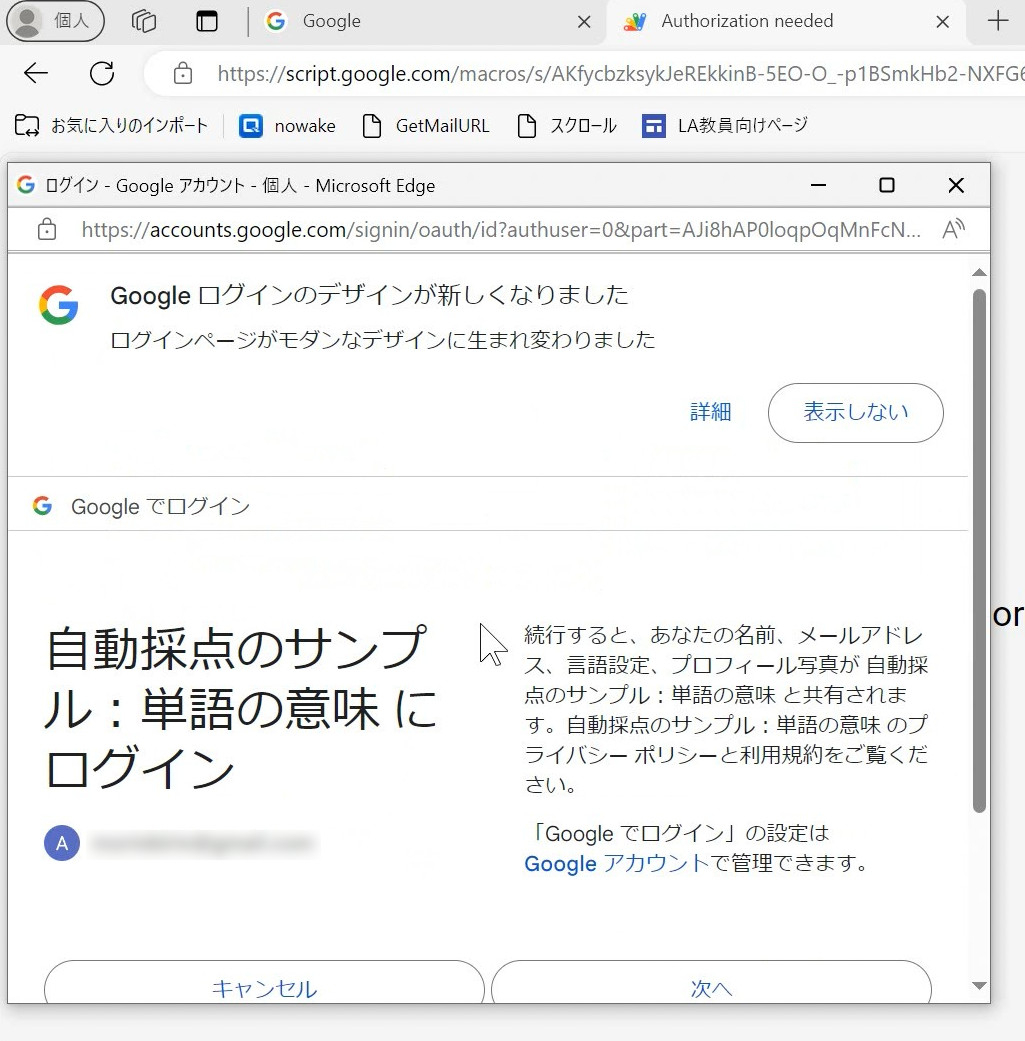Viewport: 1025px width, 1041px height.
Task: Start read aloud in the login popup
Action: pos(953,229)
